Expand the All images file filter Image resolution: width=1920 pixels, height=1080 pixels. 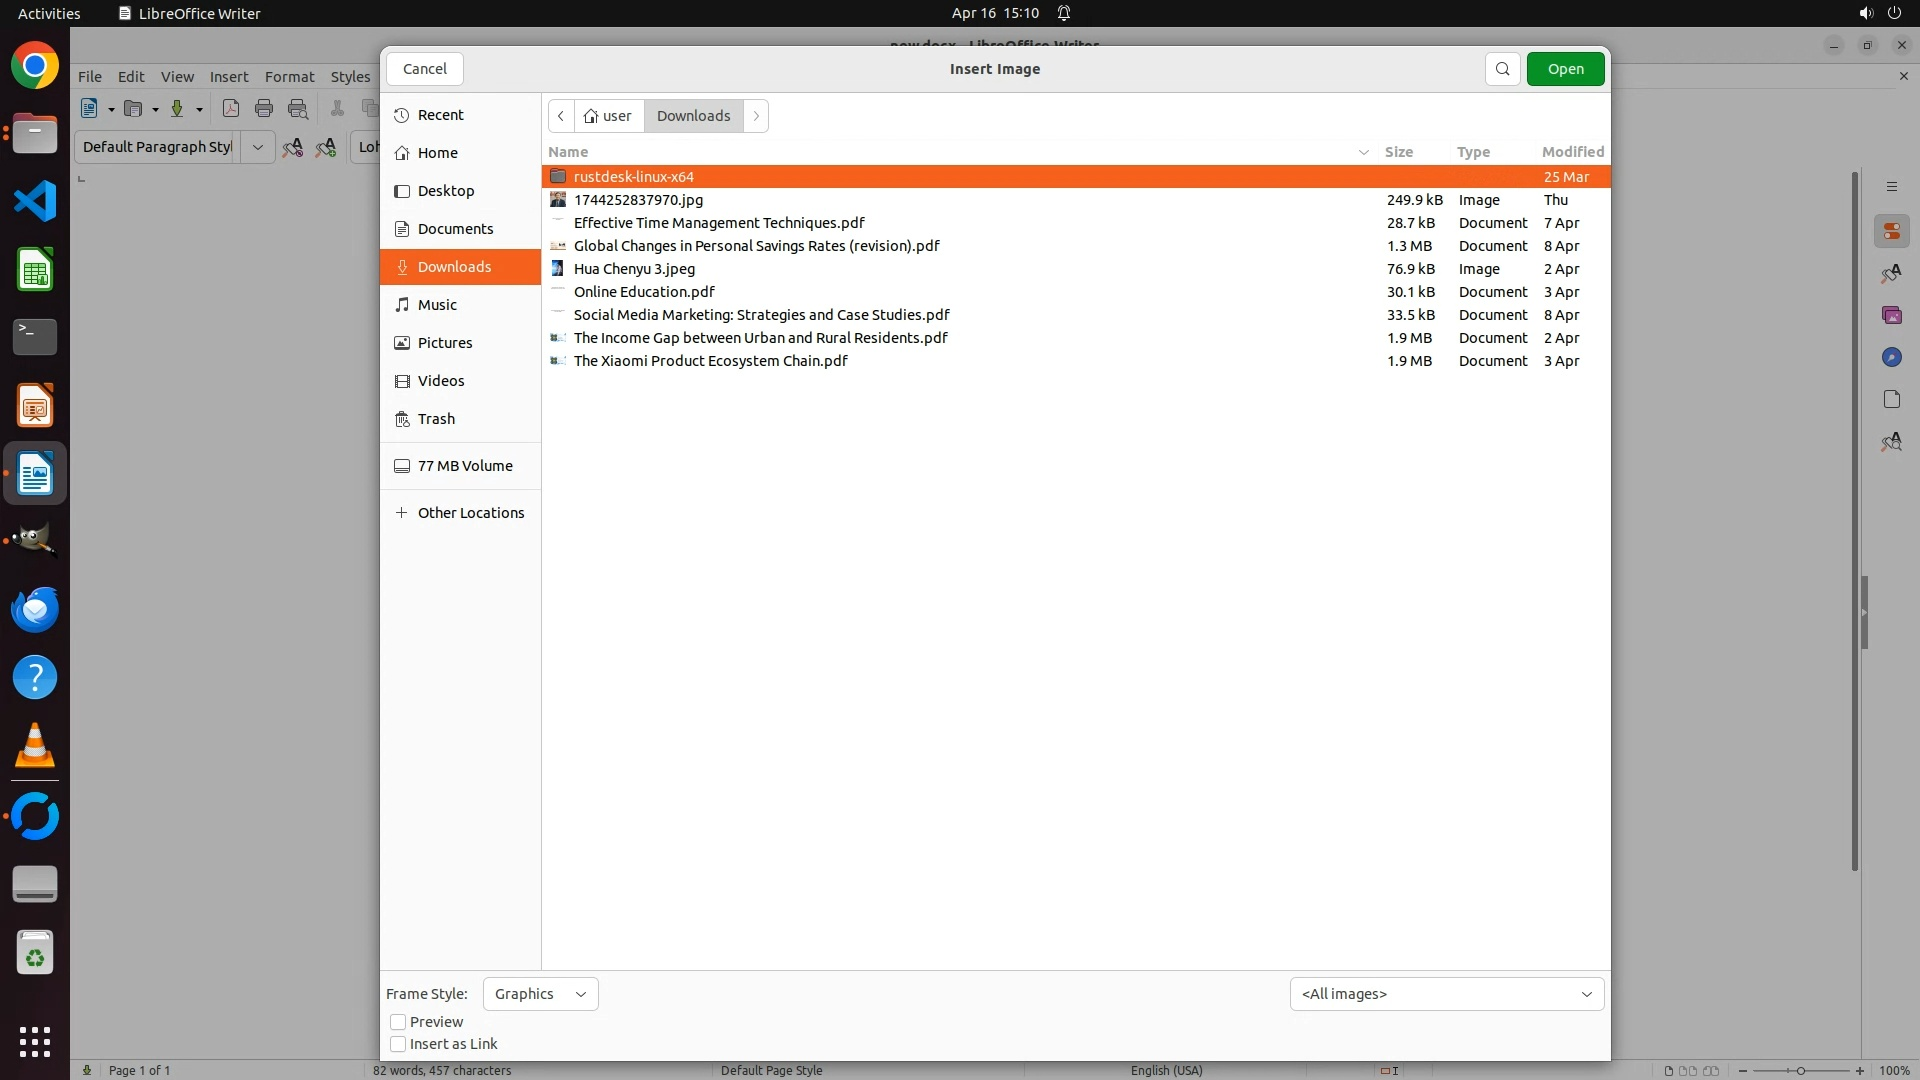pos(1446,994)
